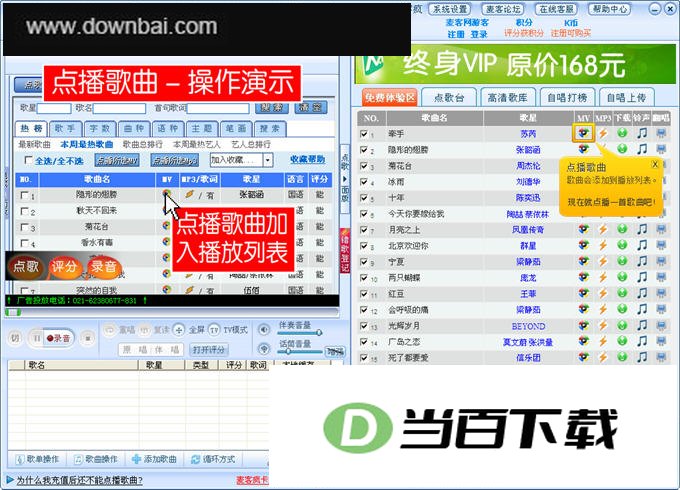The image size is (680, 490).
Task: Download 隐形的翅膀 in the right list
Action: pos(622,149)
